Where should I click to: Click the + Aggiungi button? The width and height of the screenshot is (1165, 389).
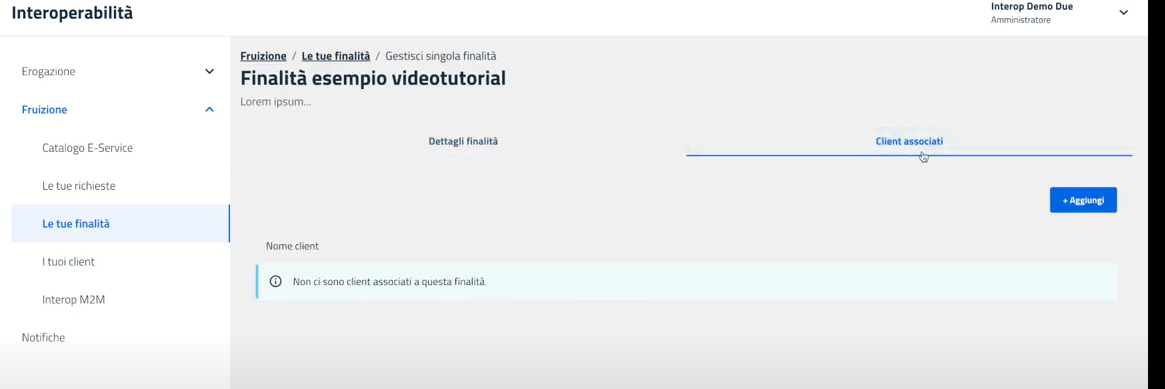1083,200
